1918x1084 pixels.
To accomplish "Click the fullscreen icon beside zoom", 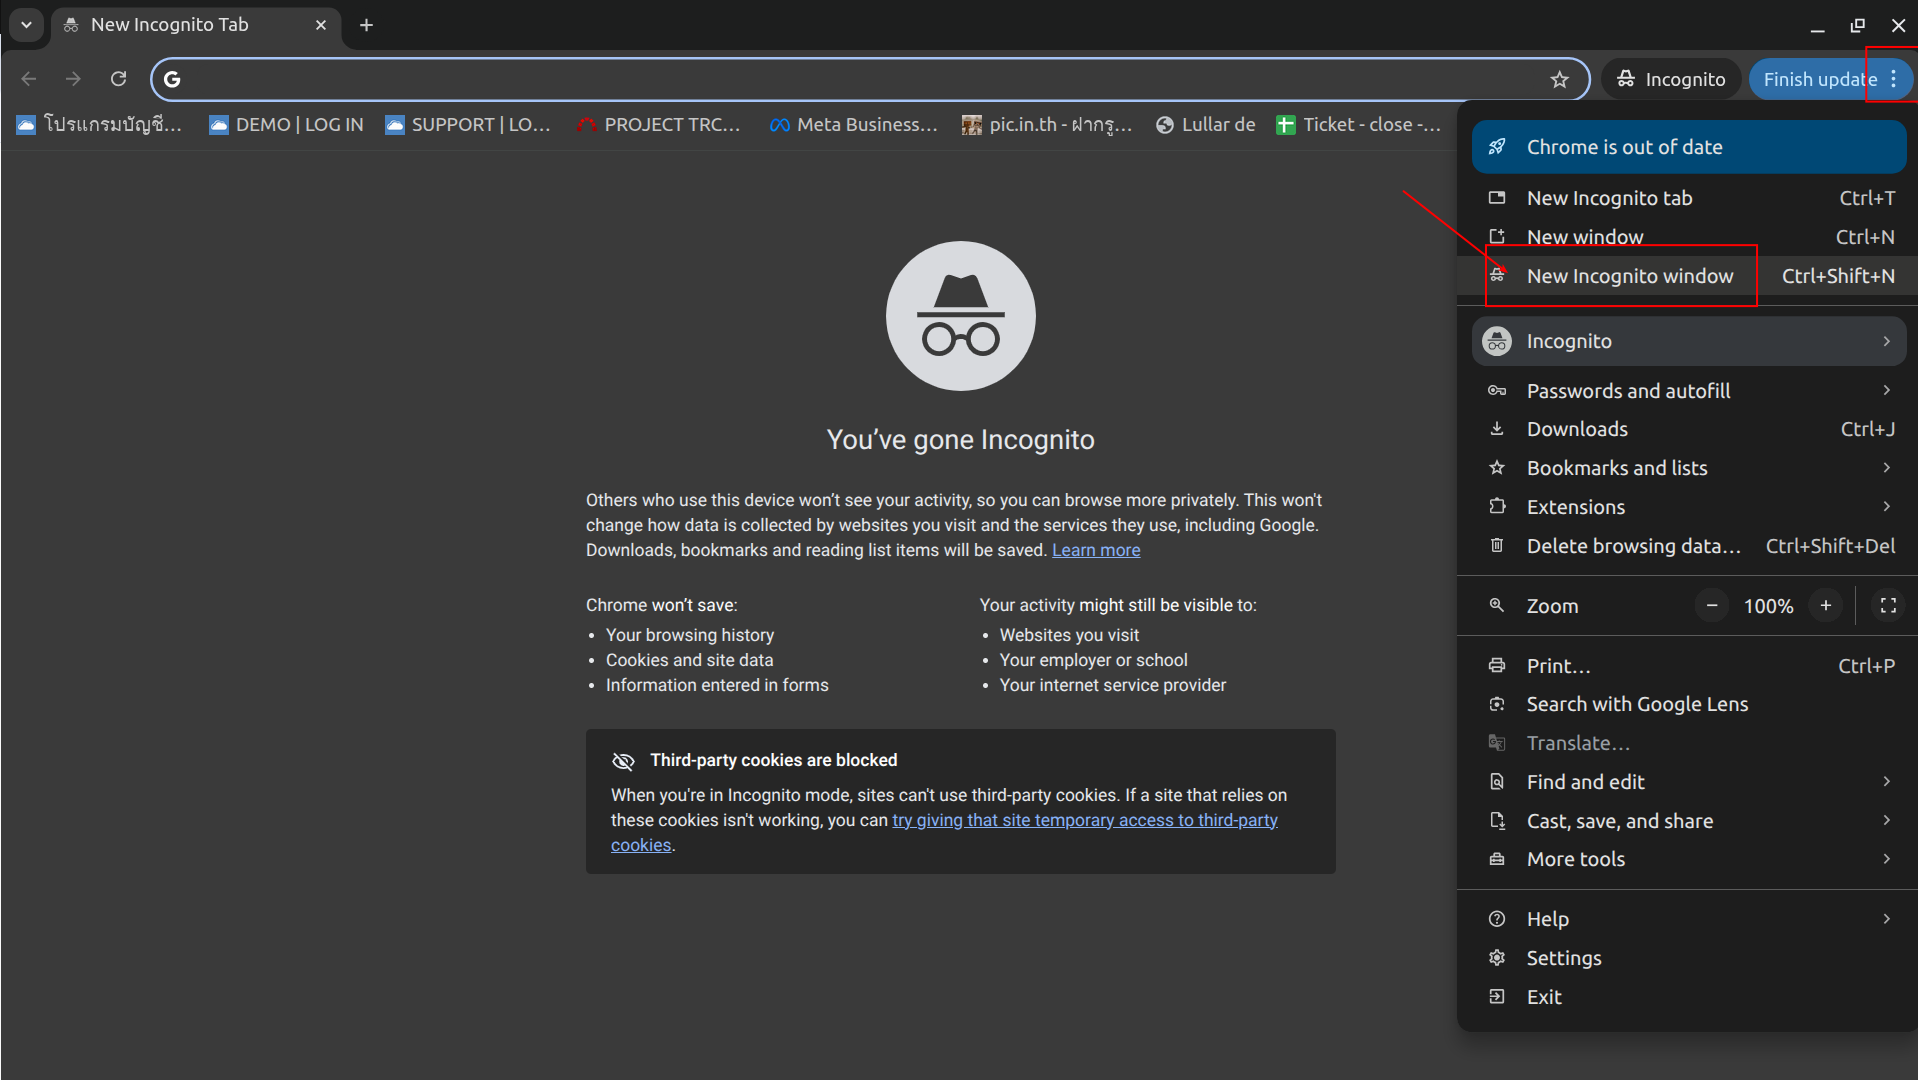I will [x=1887, y=606].
